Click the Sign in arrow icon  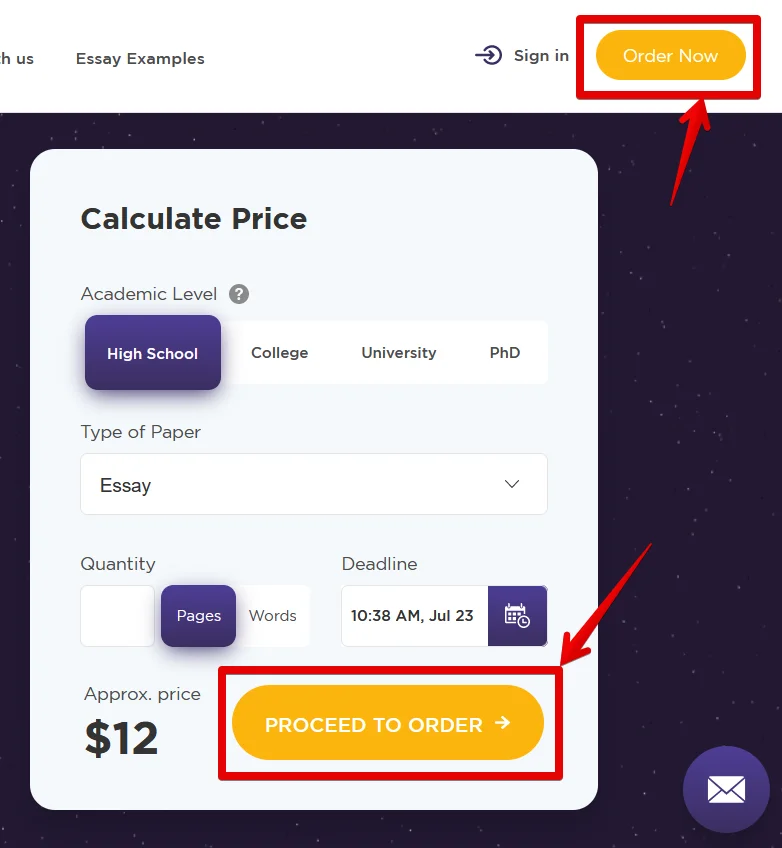[488, 56]
